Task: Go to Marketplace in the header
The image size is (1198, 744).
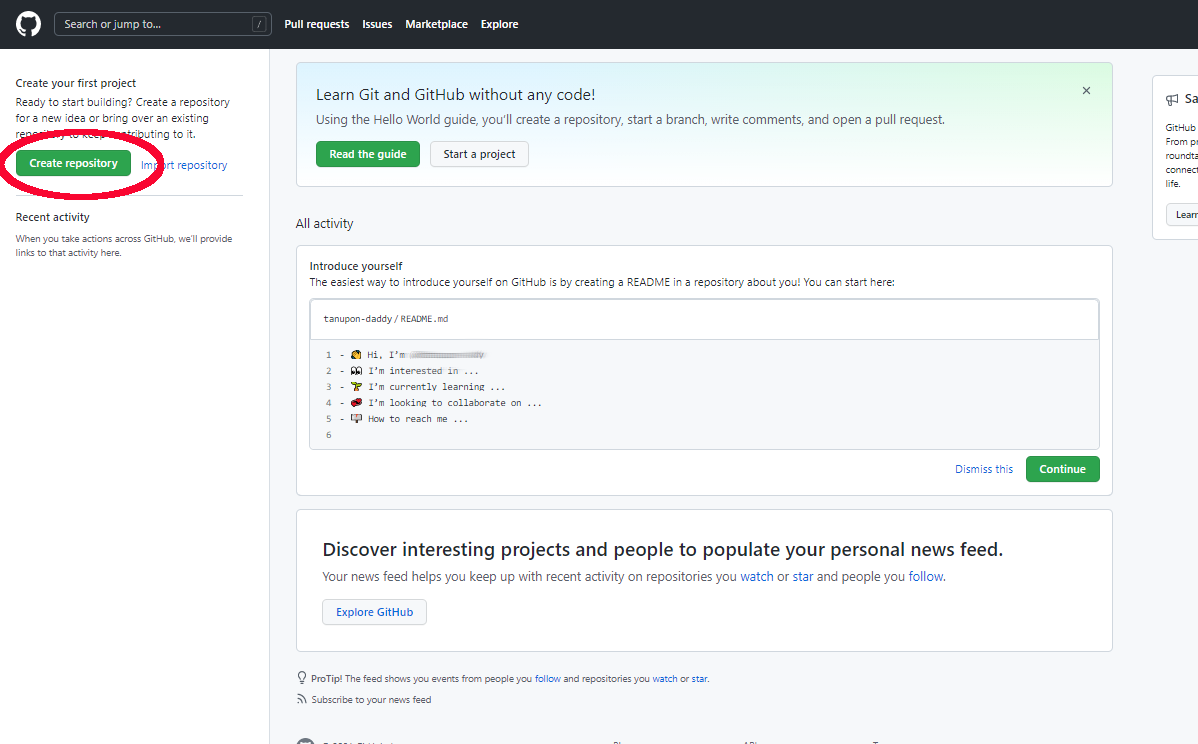Action: click(436, 24)
